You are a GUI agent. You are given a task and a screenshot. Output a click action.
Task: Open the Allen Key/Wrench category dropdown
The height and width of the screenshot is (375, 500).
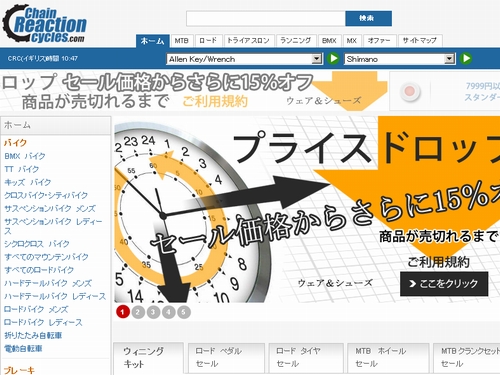coord(244,59)
